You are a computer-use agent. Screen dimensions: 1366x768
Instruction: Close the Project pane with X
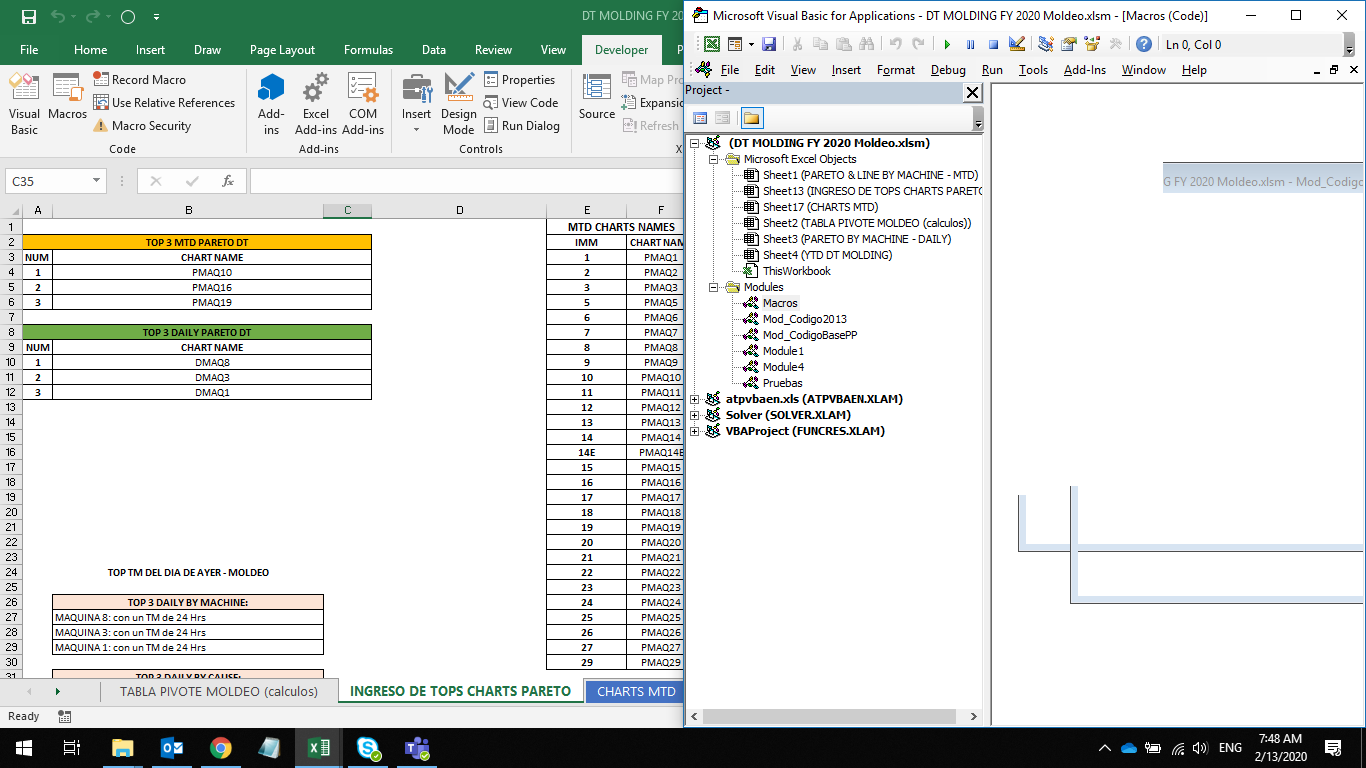(972, 92)
